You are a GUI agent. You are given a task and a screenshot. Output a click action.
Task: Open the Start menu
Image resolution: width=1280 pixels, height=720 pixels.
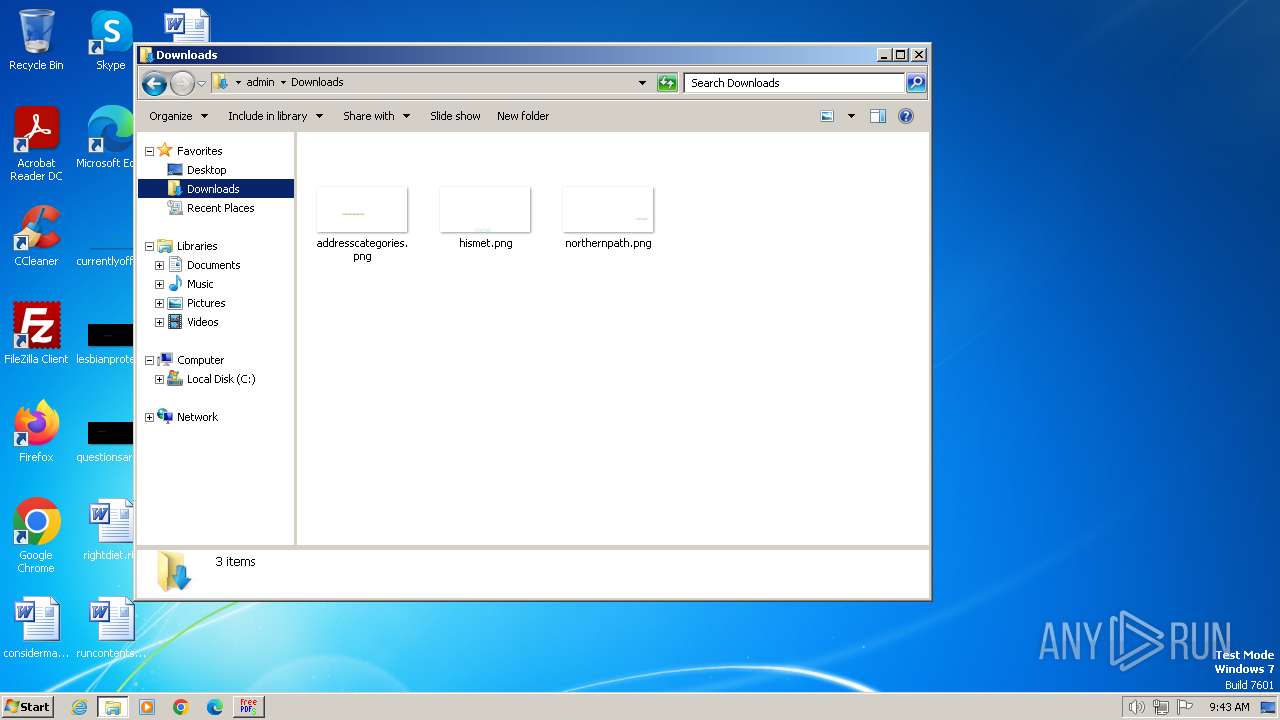tap(27, 706)
